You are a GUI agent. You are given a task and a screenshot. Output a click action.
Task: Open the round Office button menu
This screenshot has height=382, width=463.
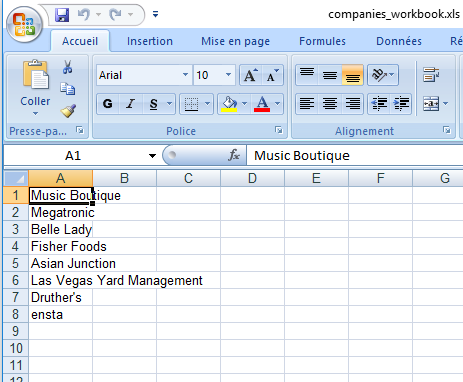pyautogui.click(x=24, y=25)
